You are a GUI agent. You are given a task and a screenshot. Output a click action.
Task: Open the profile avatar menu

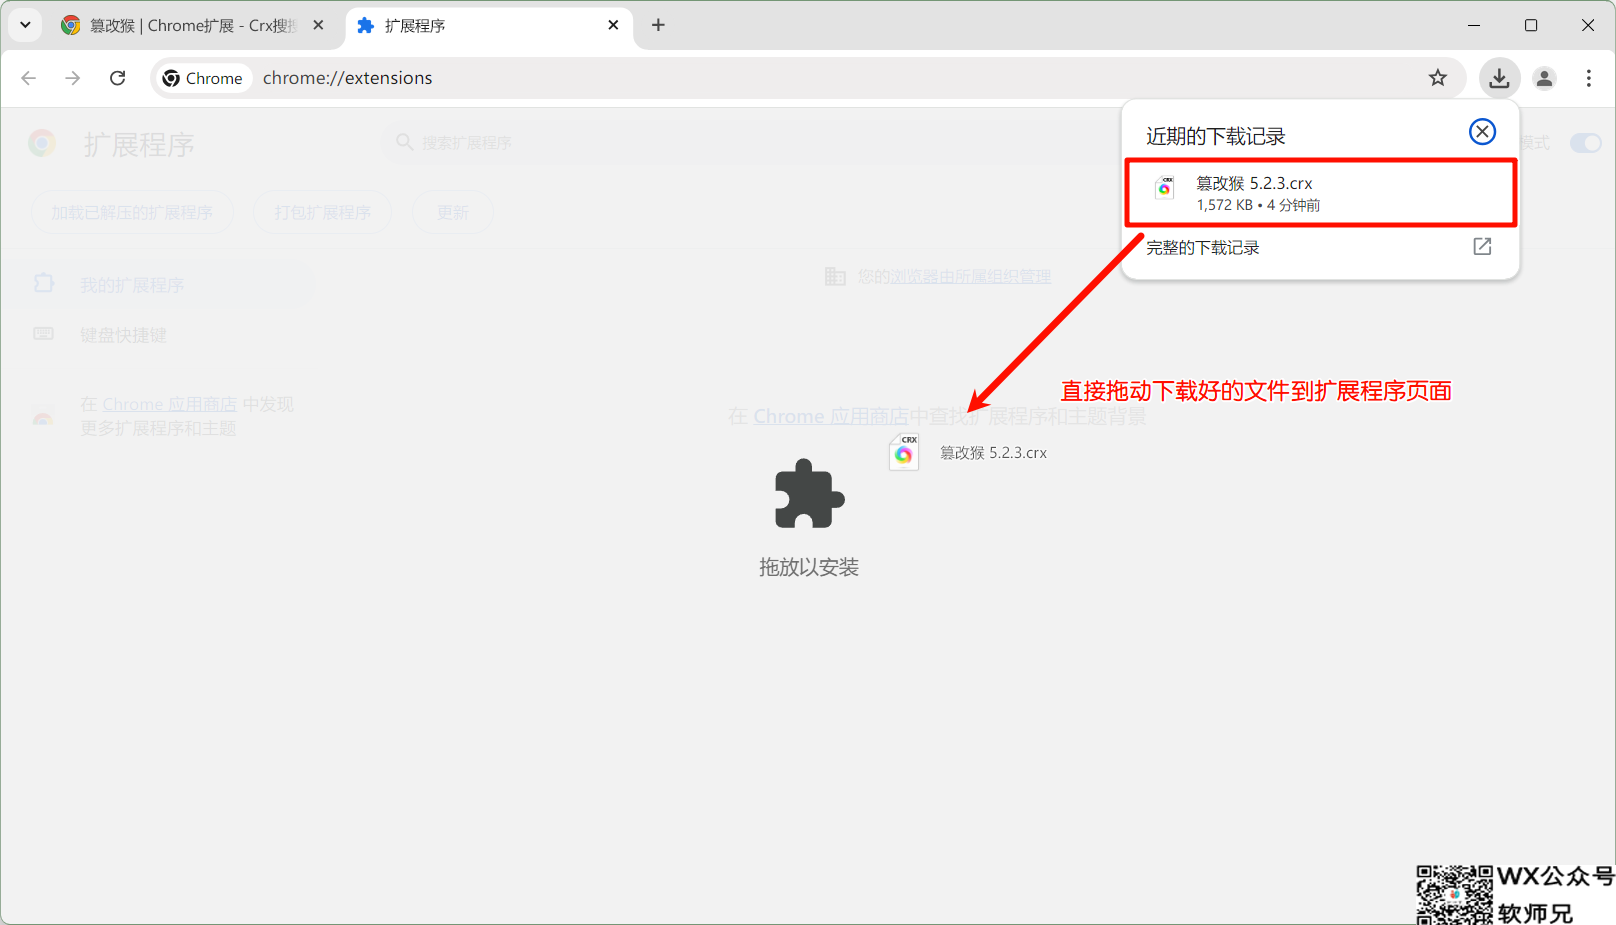point(1544,78)
